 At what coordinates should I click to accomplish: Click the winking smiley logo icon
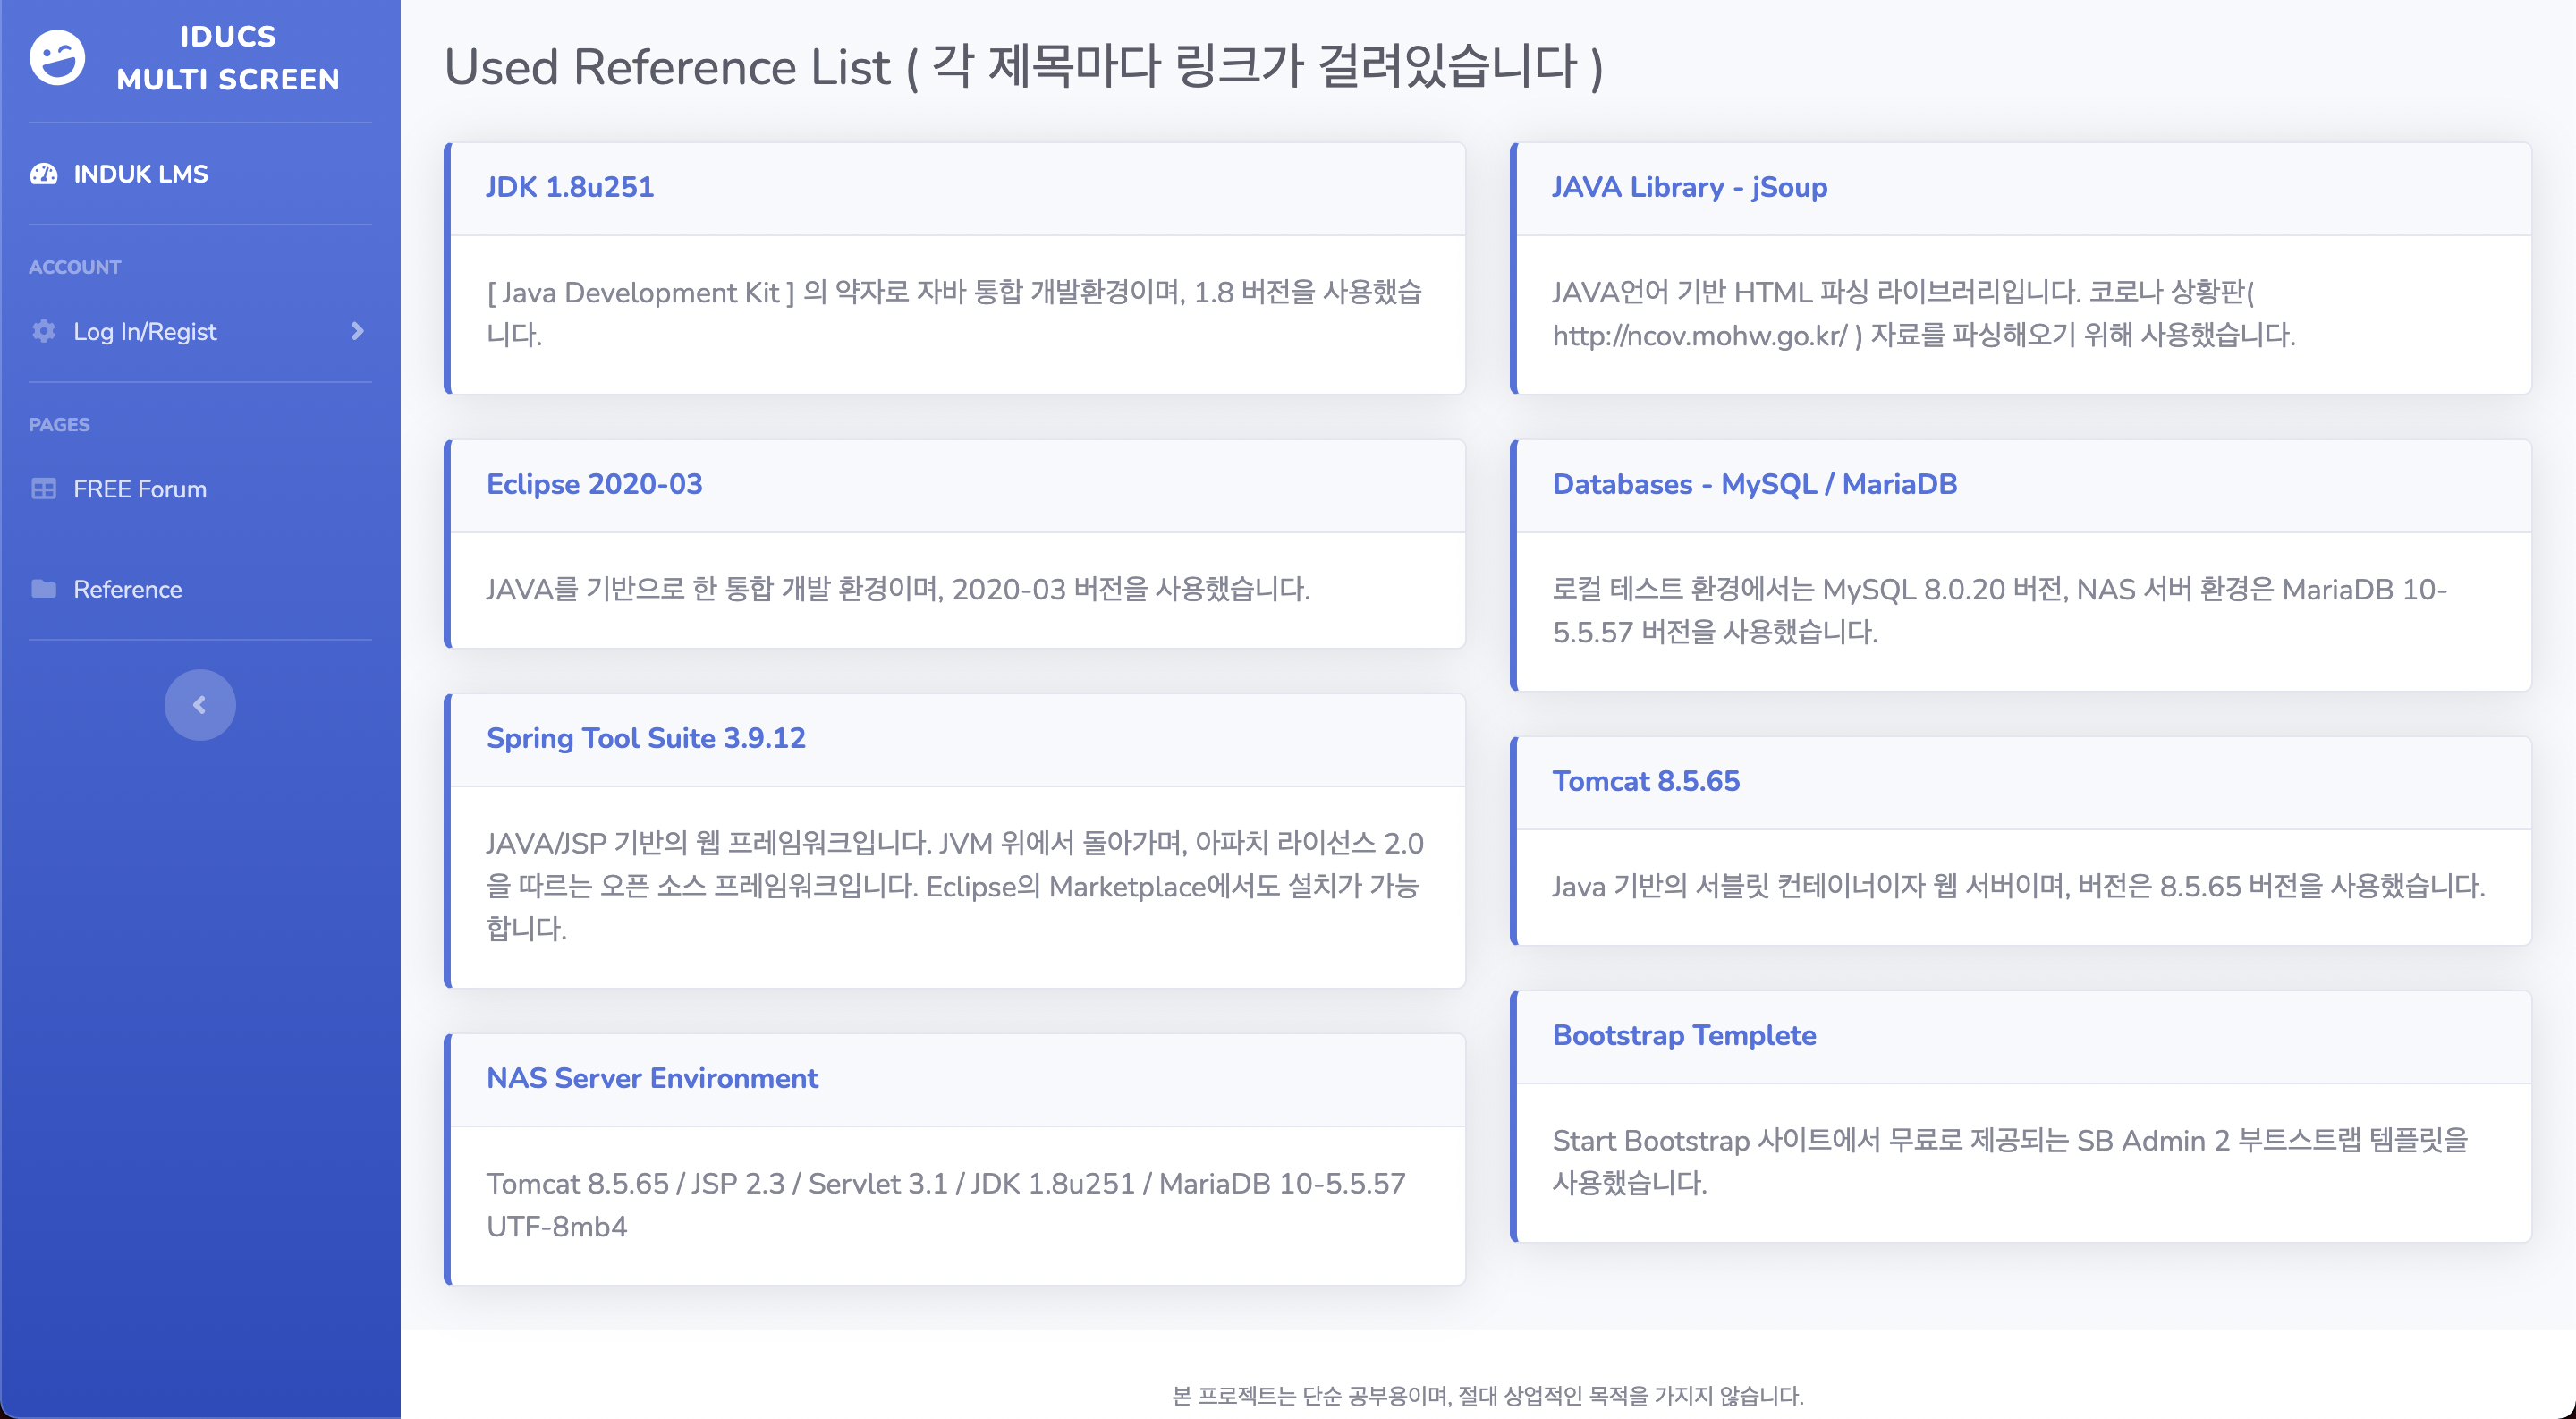click(x=57, y=58)
